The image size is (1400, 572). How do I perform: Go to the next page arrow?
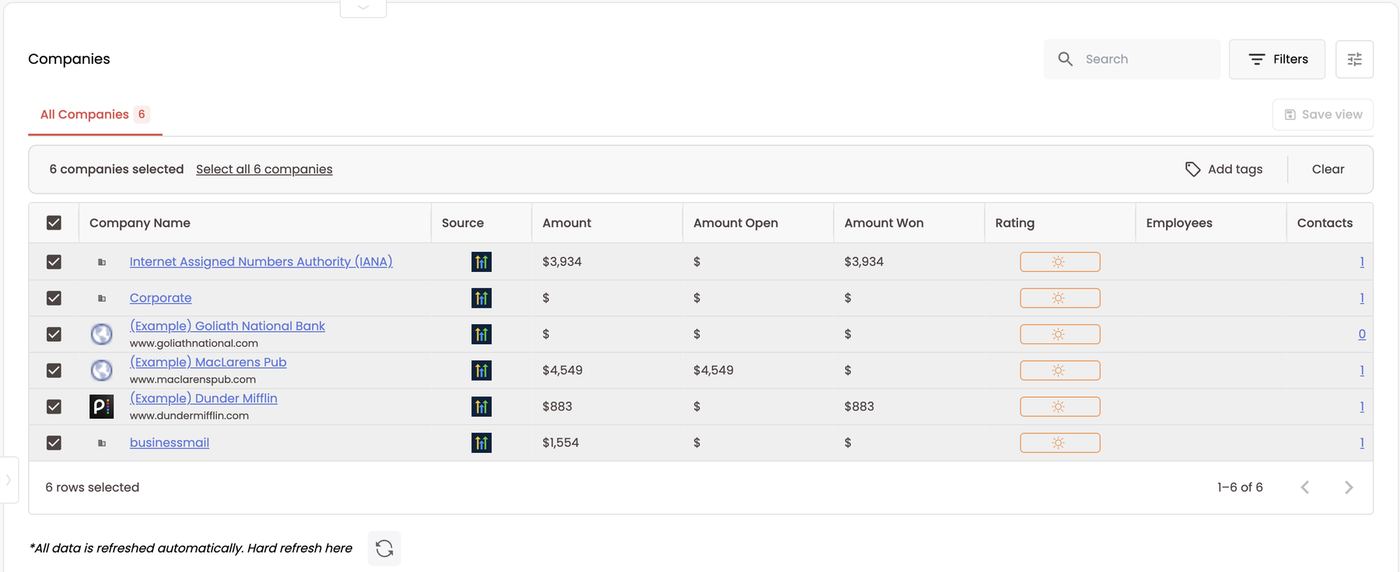1349,487
